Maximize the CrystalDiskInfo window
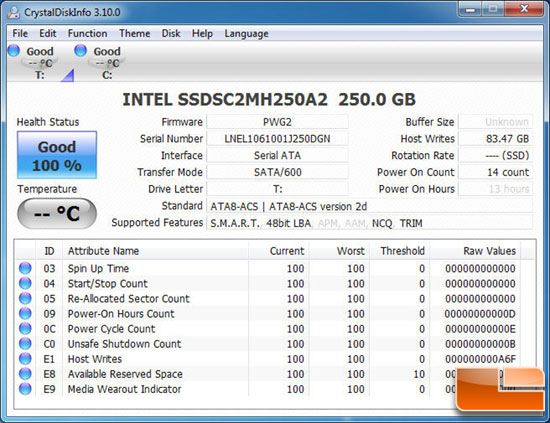 coord(493,9)
